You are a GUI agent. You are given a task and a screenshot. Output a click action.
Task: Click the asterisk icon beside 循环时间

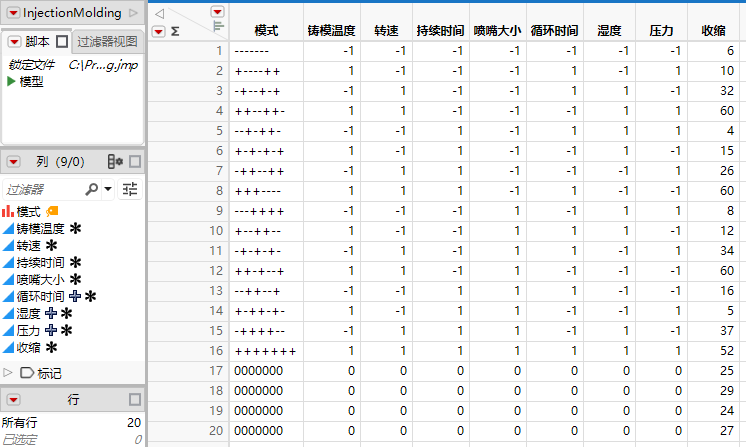90,296
